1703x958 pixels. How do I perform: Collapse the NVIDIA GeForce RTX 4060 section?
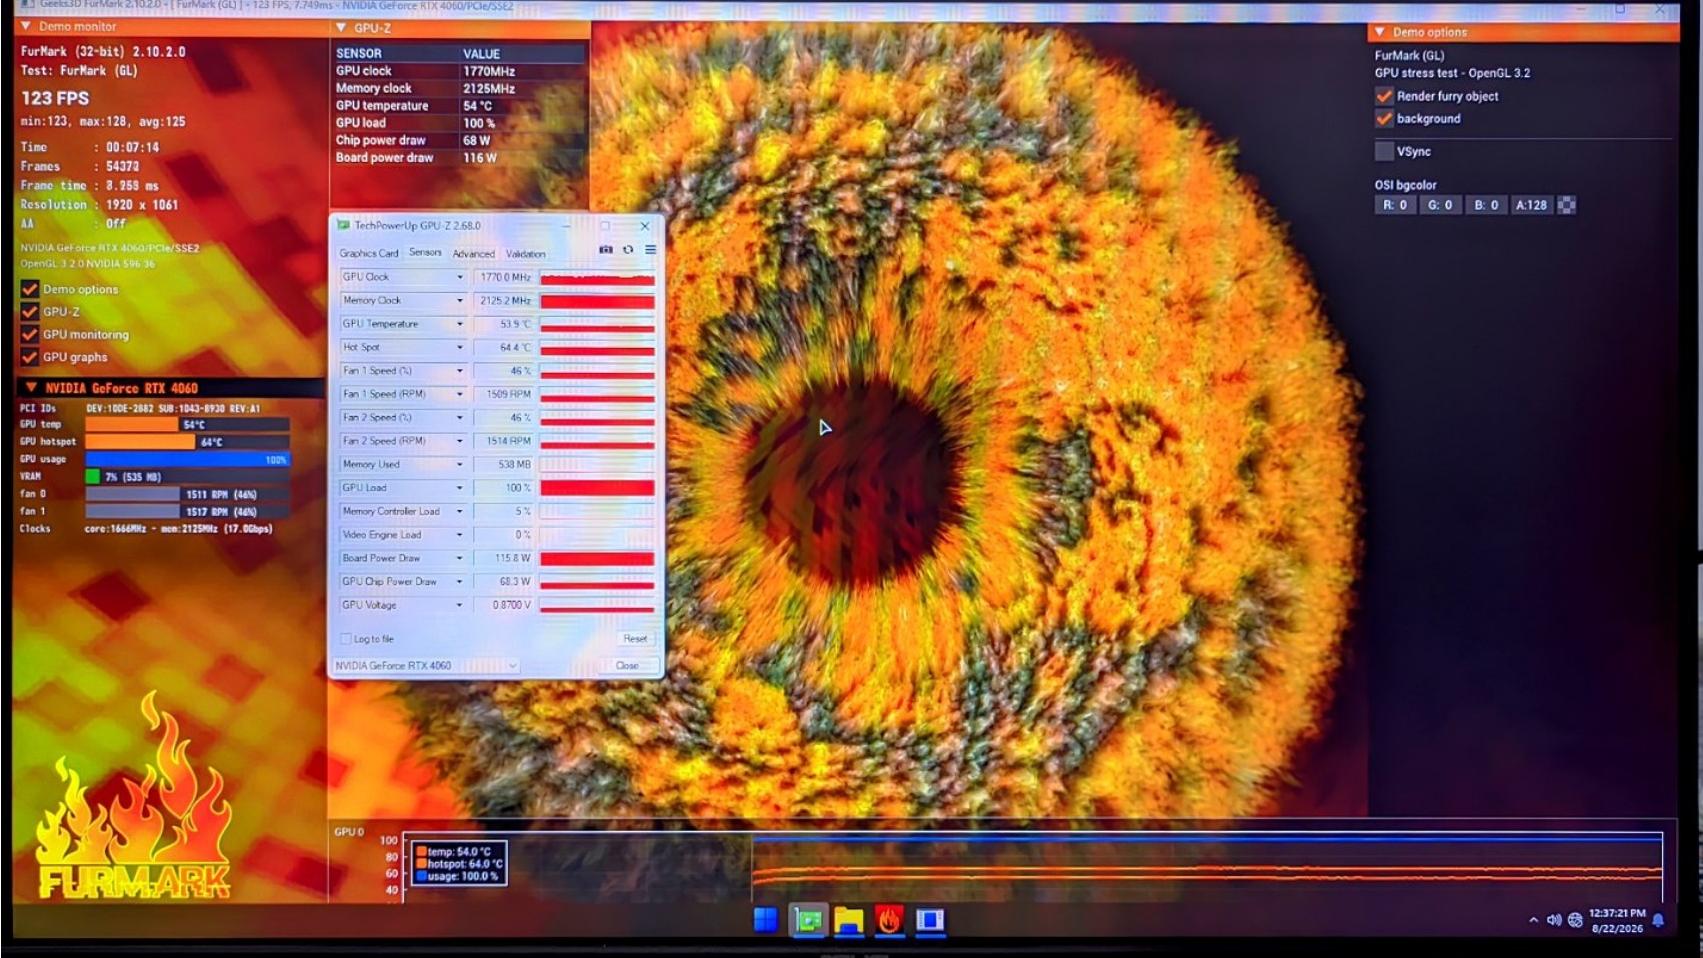(x=31, y=388)
